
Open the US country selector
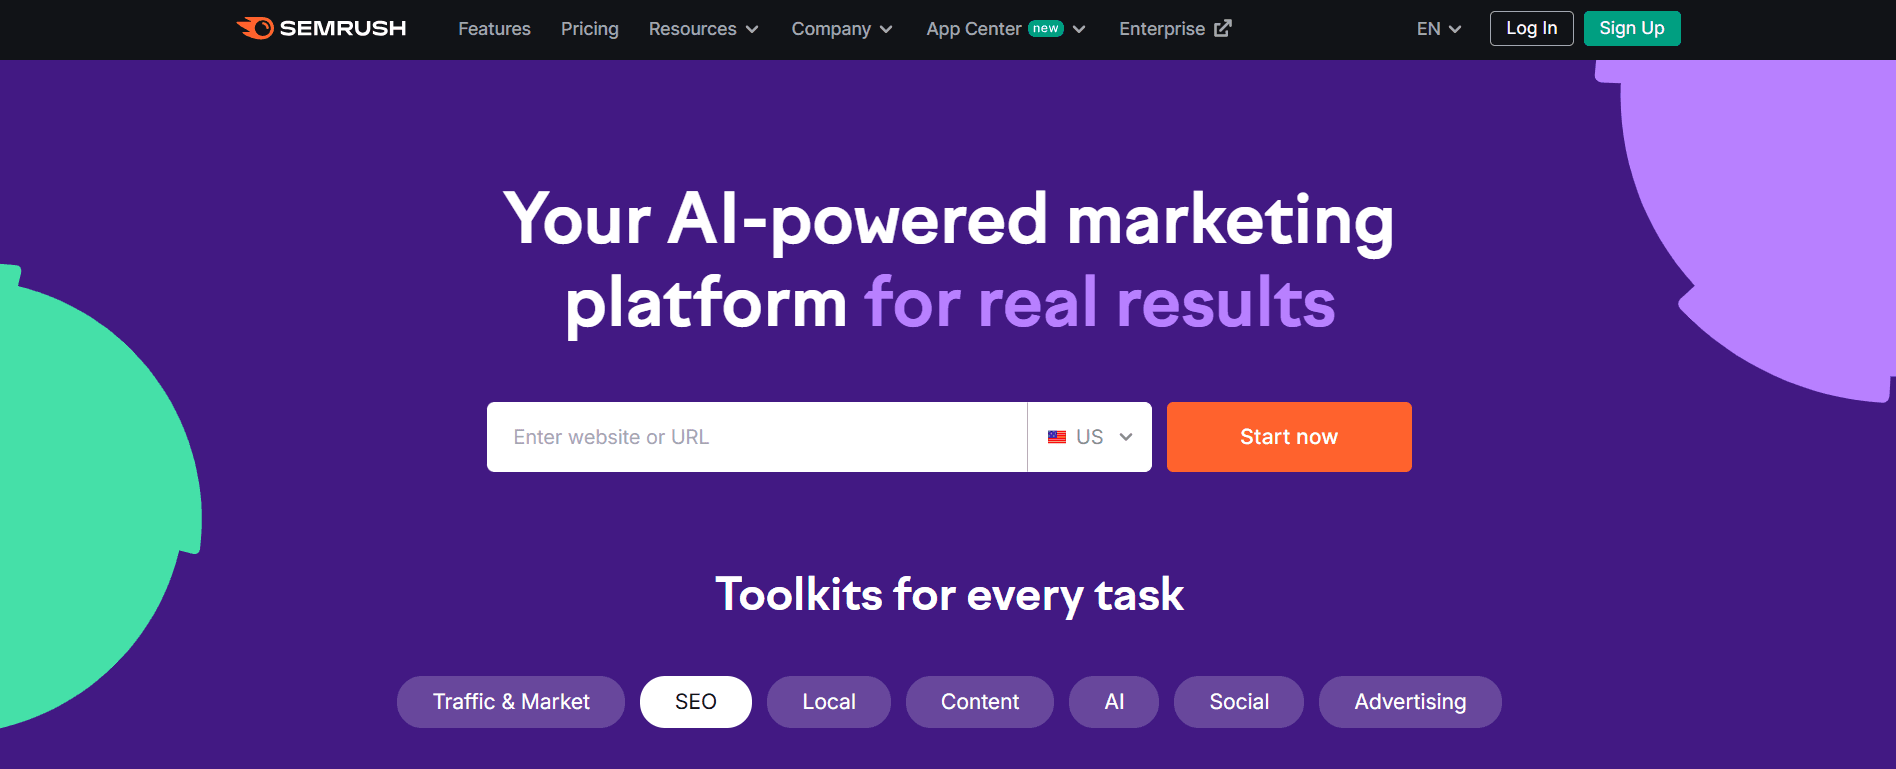pos(1089,437)
